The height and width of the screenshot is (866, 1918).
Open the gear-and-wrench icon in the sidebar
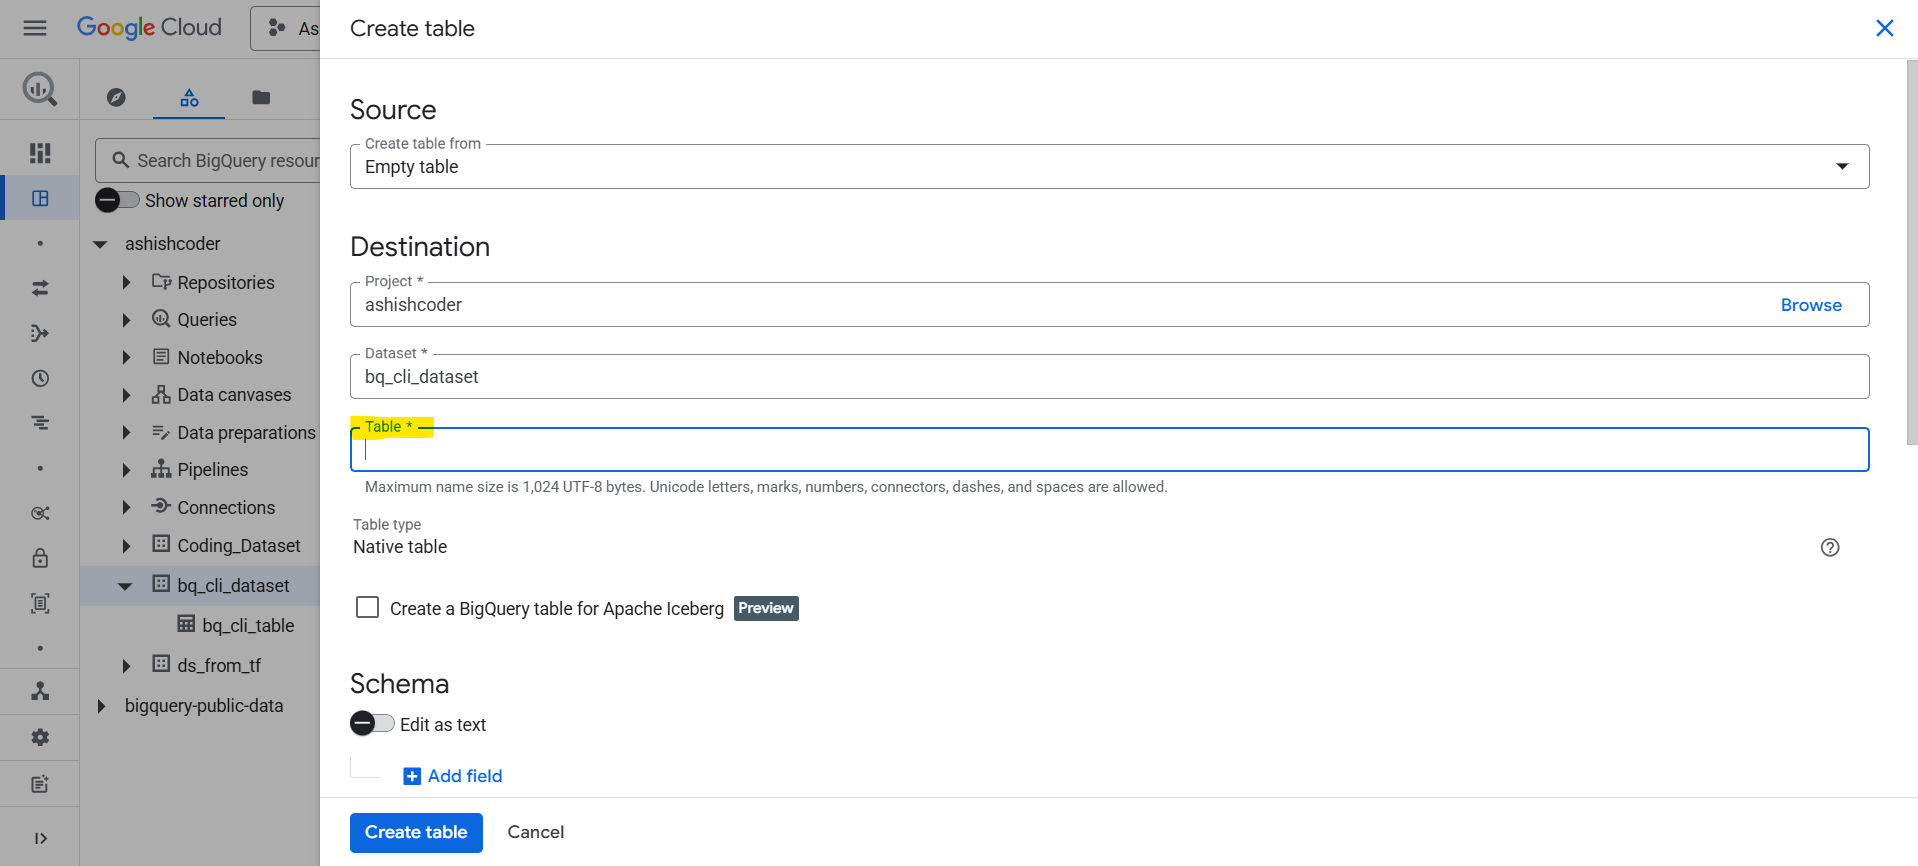pos(40,513)
